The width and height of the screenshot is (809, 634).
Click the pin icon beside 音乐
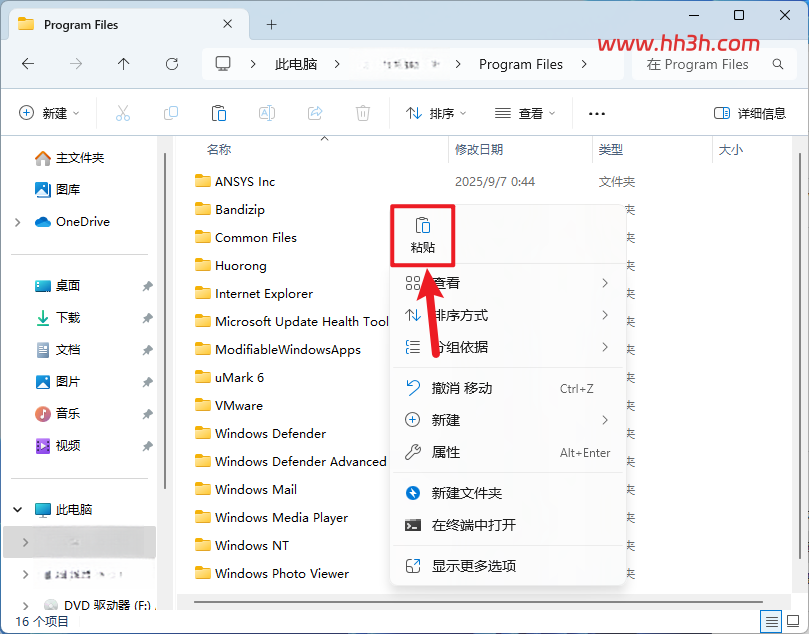(x=148, y=414)
